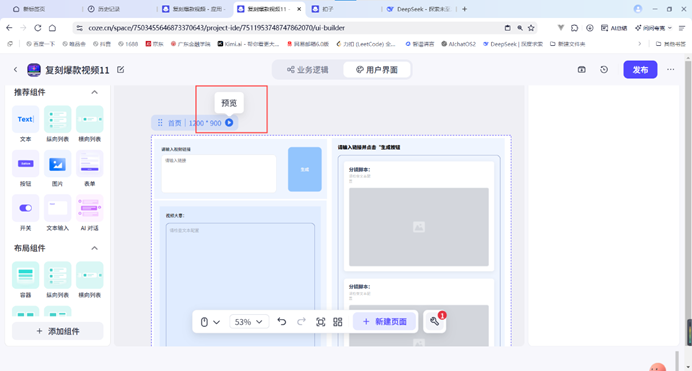This screenshot has width=692, height=371.
Task: Click the first 分镜脚本 heading text
Action: pyautogui.click(x=359, y=169)
